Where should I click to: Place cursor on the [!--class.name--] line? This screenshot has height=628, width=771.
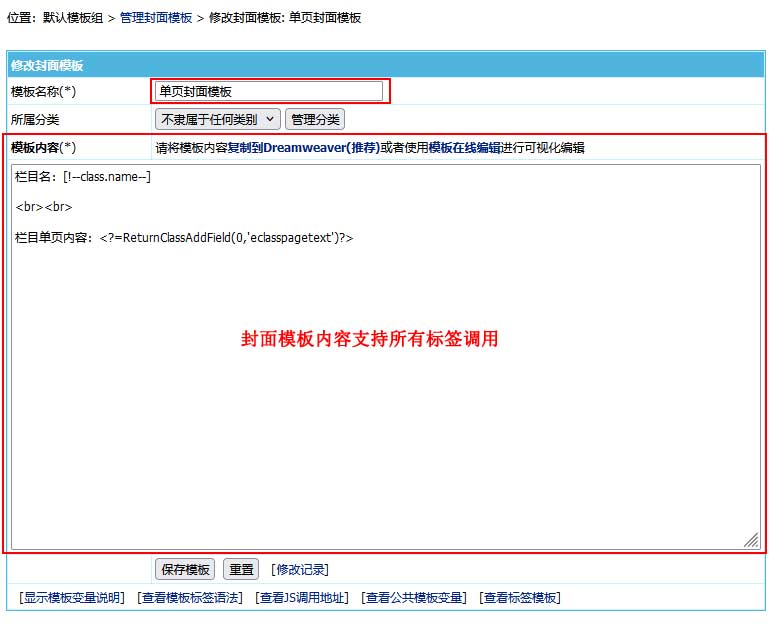coord(83,177)
